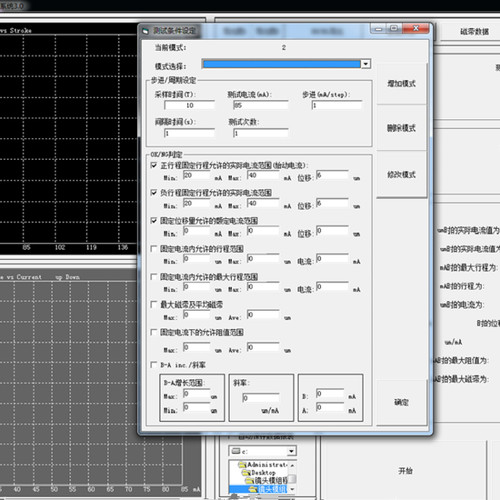This screenshot has width=500, height=500.
Task: Enable 固定电流内允许的行程范围 checkbox
Action: [154, 248]
